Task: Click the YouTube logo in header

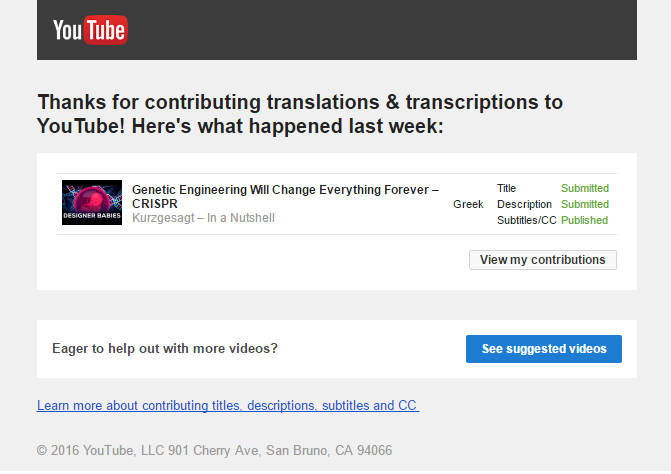Action: point(90,30)
